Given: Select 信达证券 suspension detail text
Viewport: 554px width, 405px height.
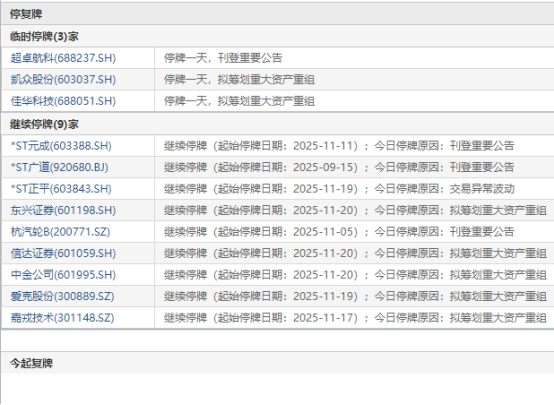Looking at the screenshot, I should [355, 253].
